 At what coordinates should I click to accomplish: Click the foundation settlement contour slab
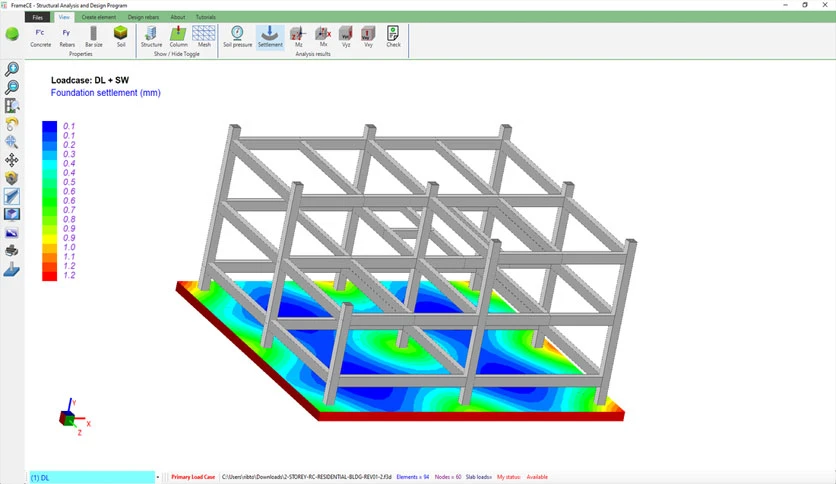tap(400, 351)
